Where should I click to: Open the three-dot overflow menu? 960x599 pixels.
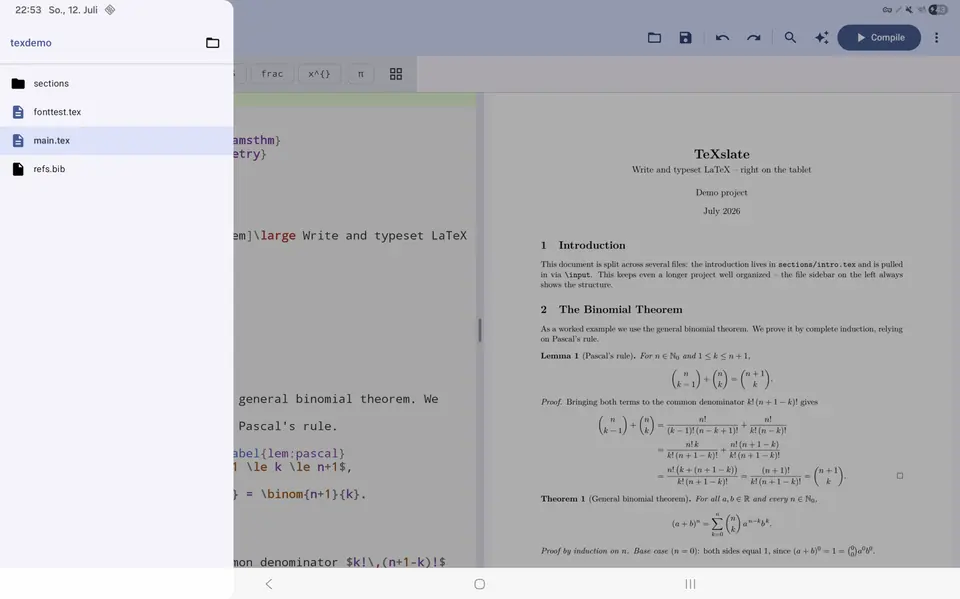[x=936, y=38]
